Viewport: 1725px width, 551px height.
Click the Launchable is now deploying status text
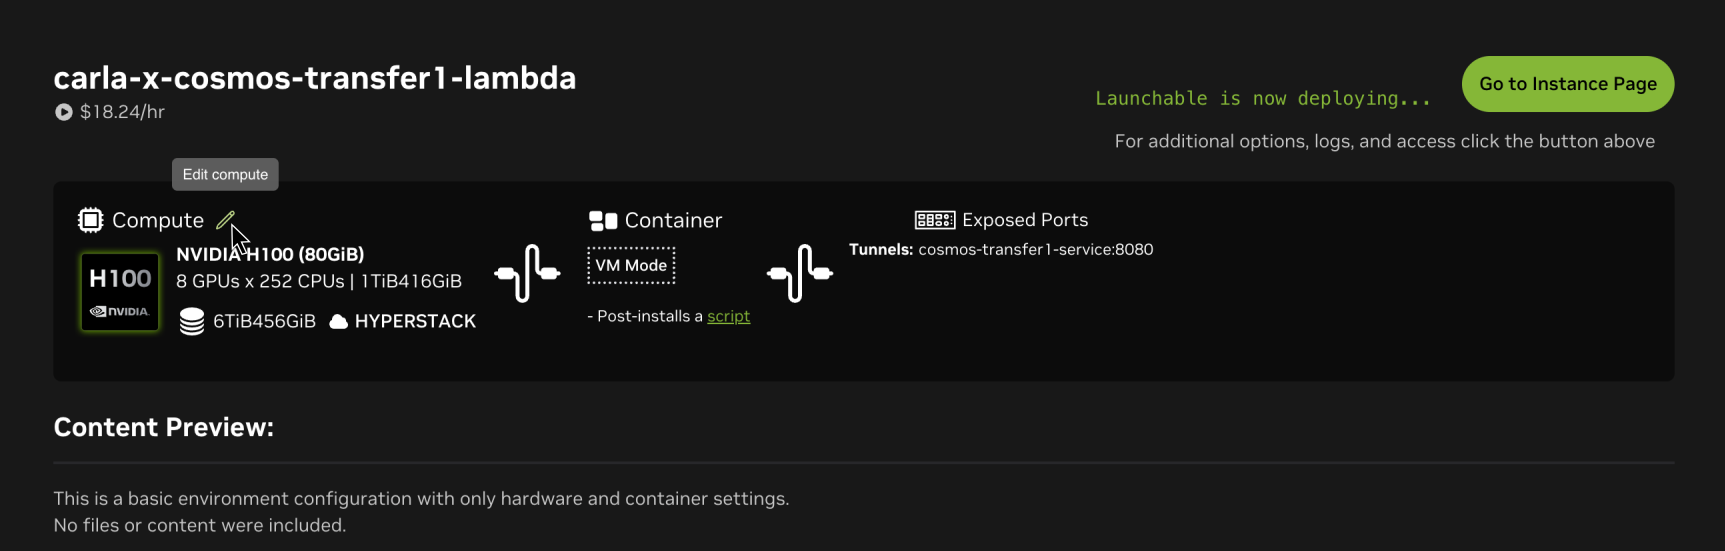(x=1262, y=98)
